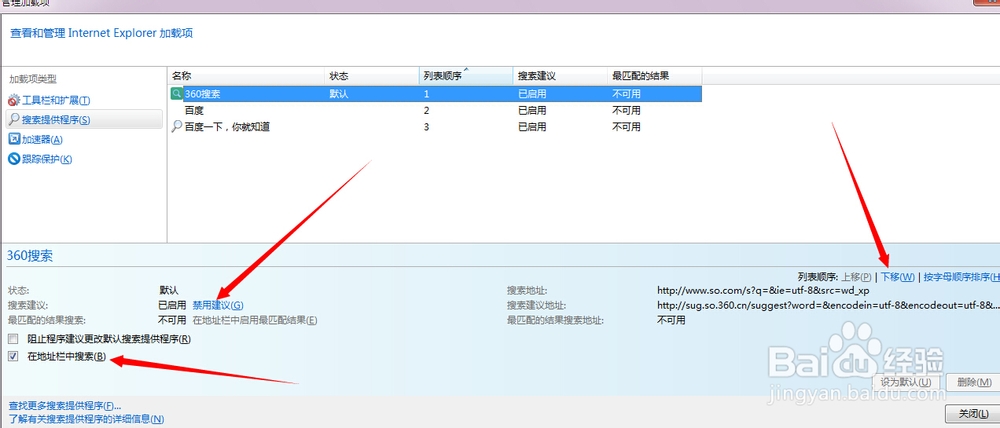Click 不可用 cell of 百度一下 row
Viewport: 1000px width, 428px height.
pos(626,127)
